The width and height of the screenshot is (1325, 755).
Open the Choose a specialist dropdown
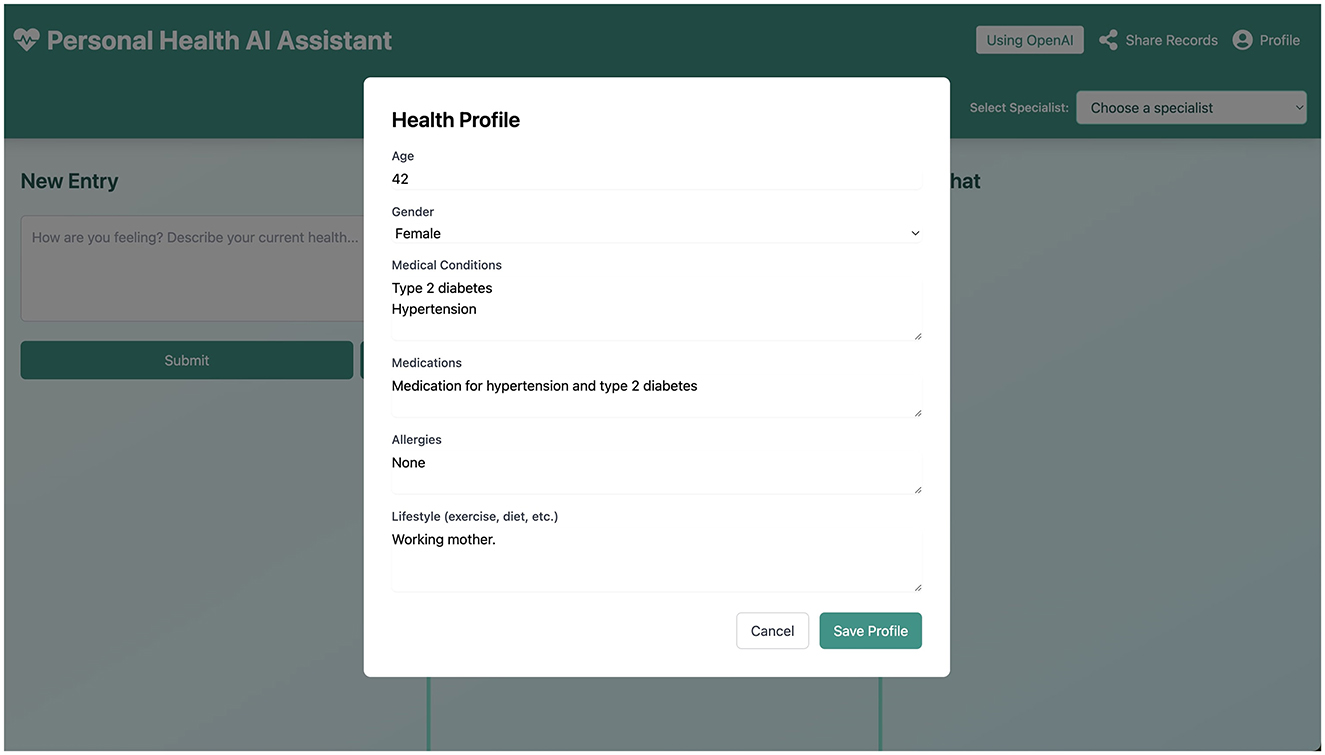coord(1191,107)
